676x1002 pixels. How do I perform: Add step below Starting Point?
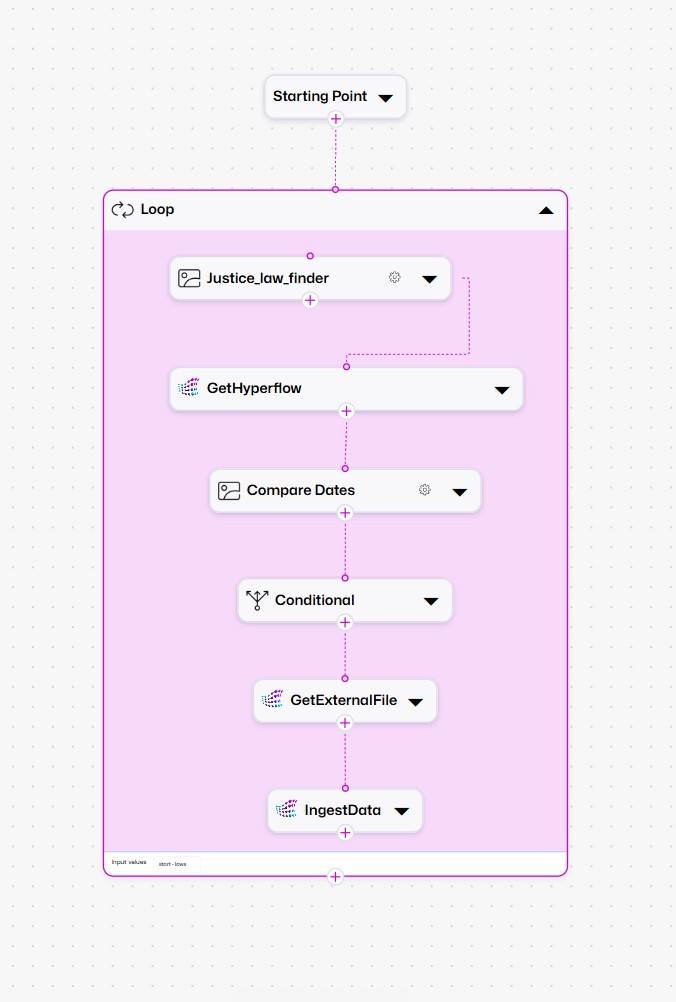pos(336,118)
